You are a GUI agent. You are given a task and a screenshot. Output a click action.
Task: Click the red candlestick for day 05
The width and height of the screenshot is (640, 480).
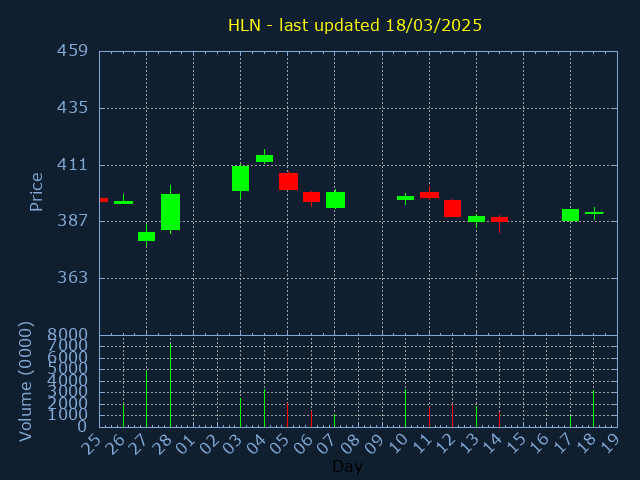(288, 181)
